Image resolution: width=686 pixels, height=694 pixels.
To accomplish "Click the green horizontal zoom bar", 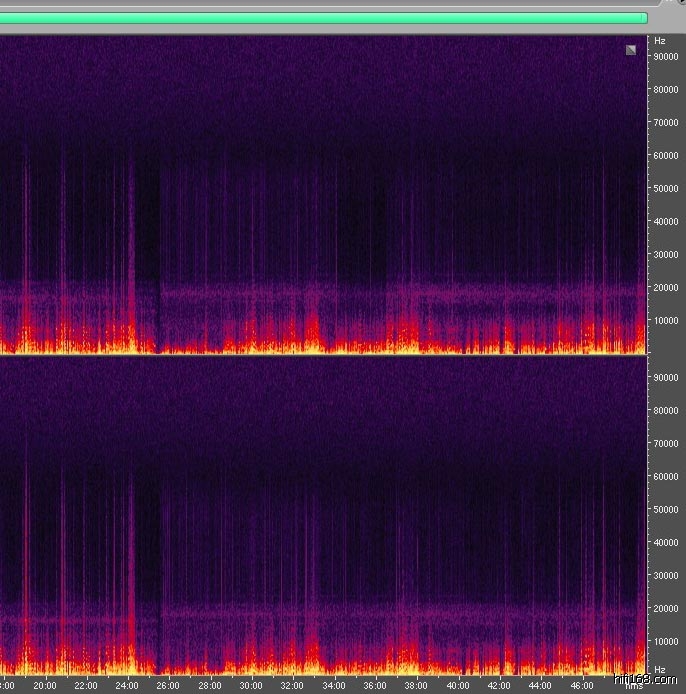I will pos(320,18).
